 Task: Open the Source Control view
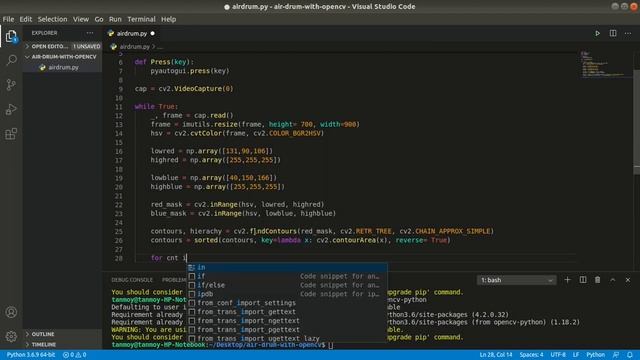[11, 84]
